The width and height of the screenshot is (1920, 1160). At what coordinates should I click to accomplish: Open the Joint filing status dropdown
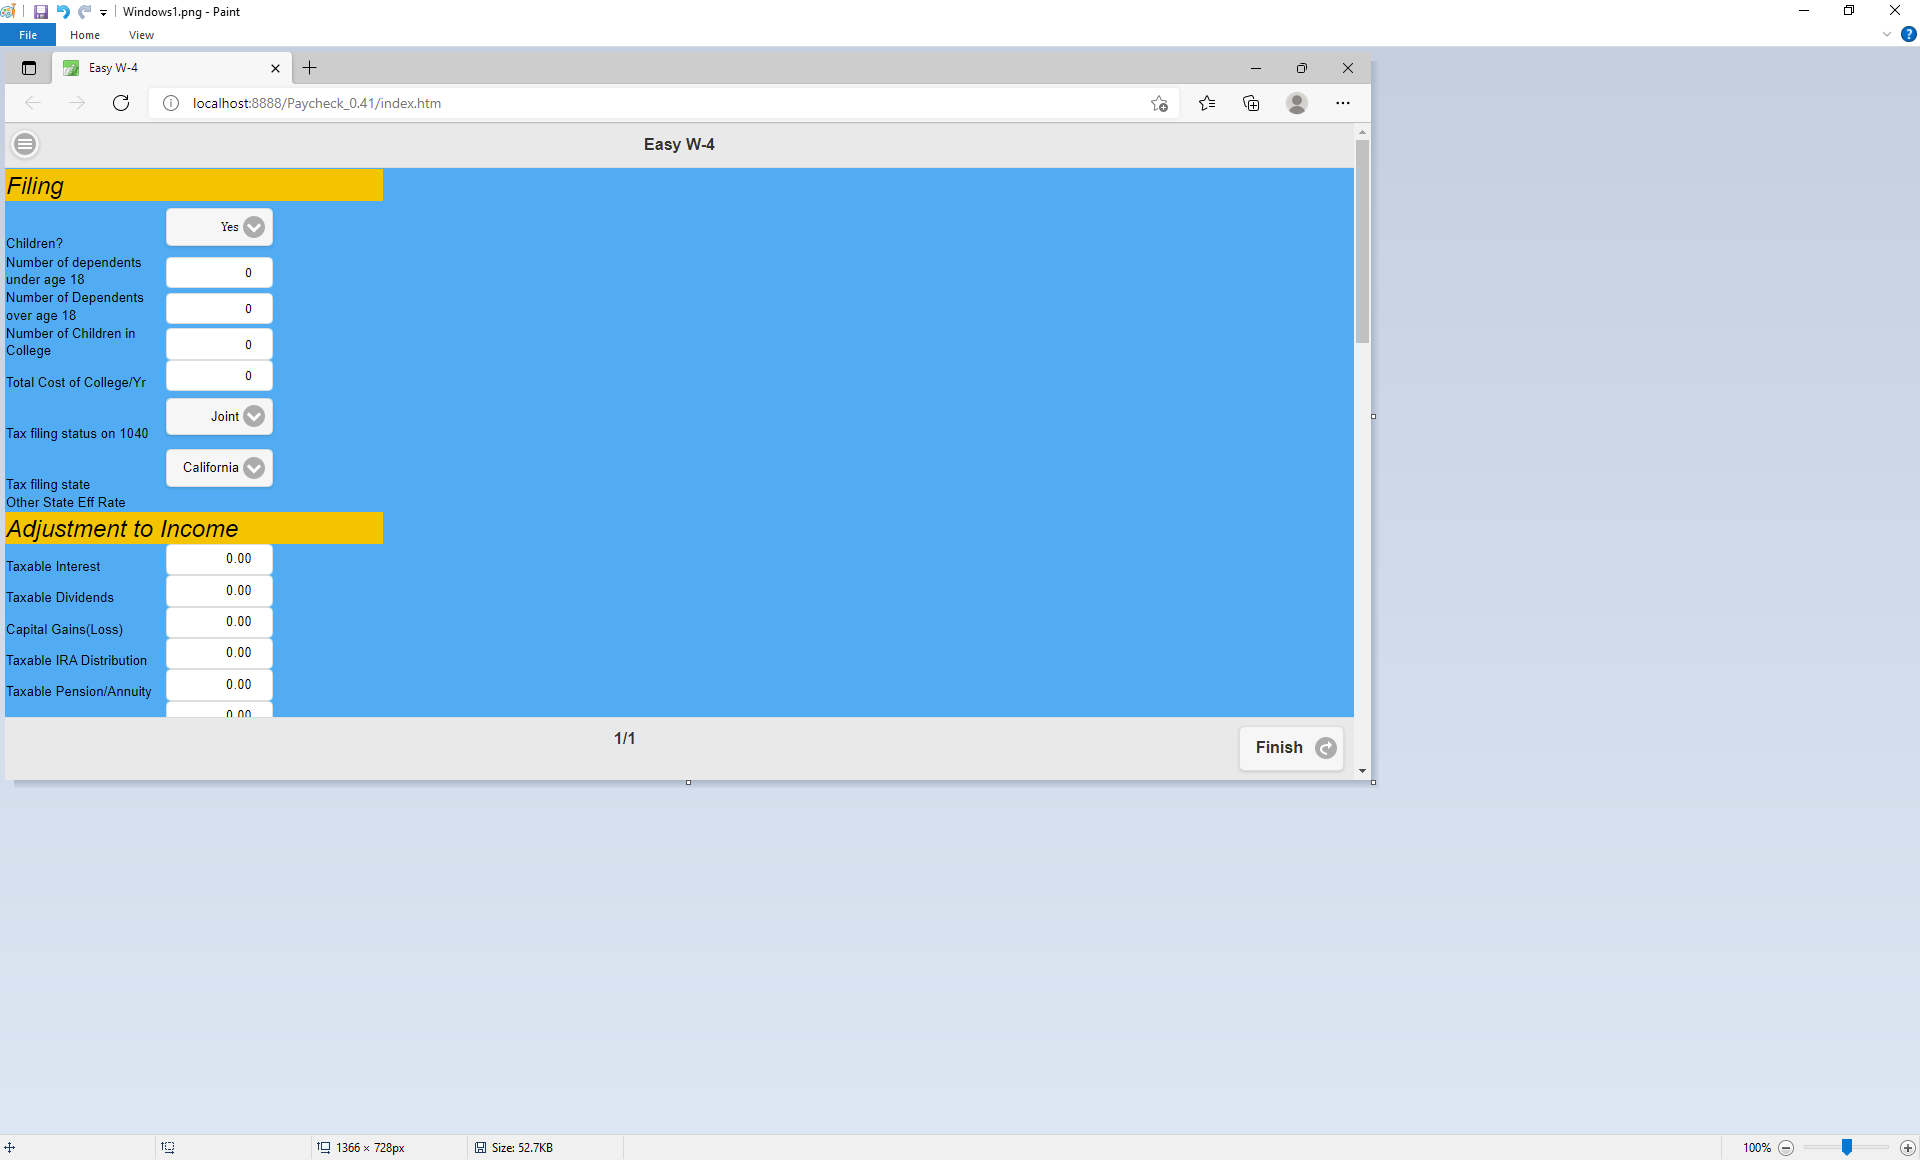(220, 417)
